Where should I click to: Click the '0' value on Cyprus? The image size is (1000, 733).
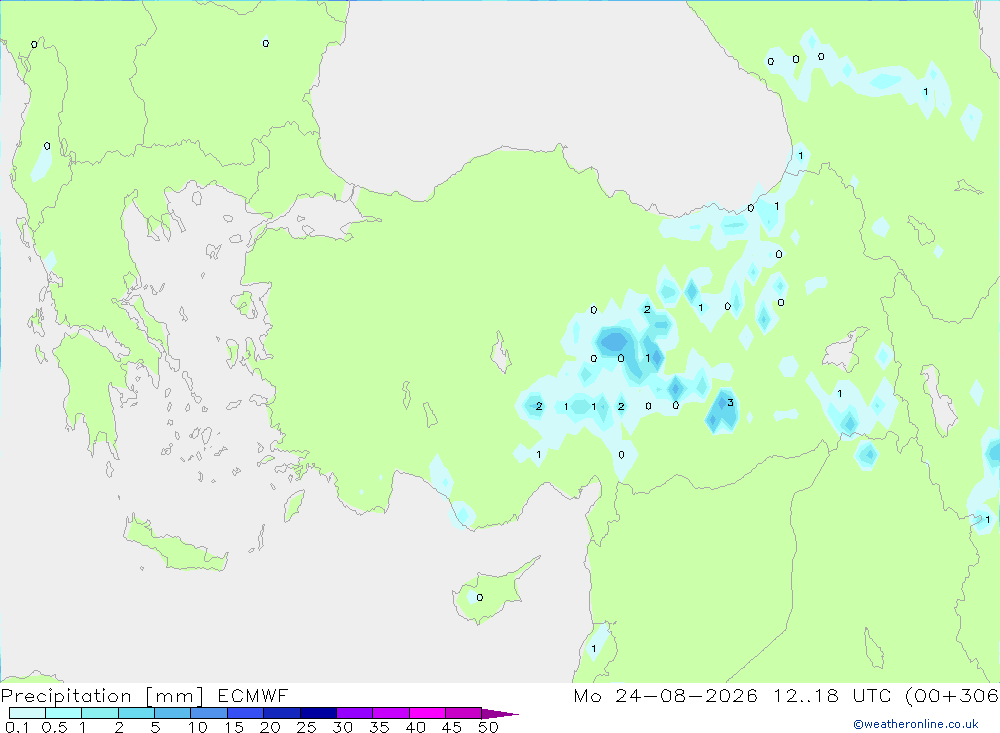[x=480, y=598]
